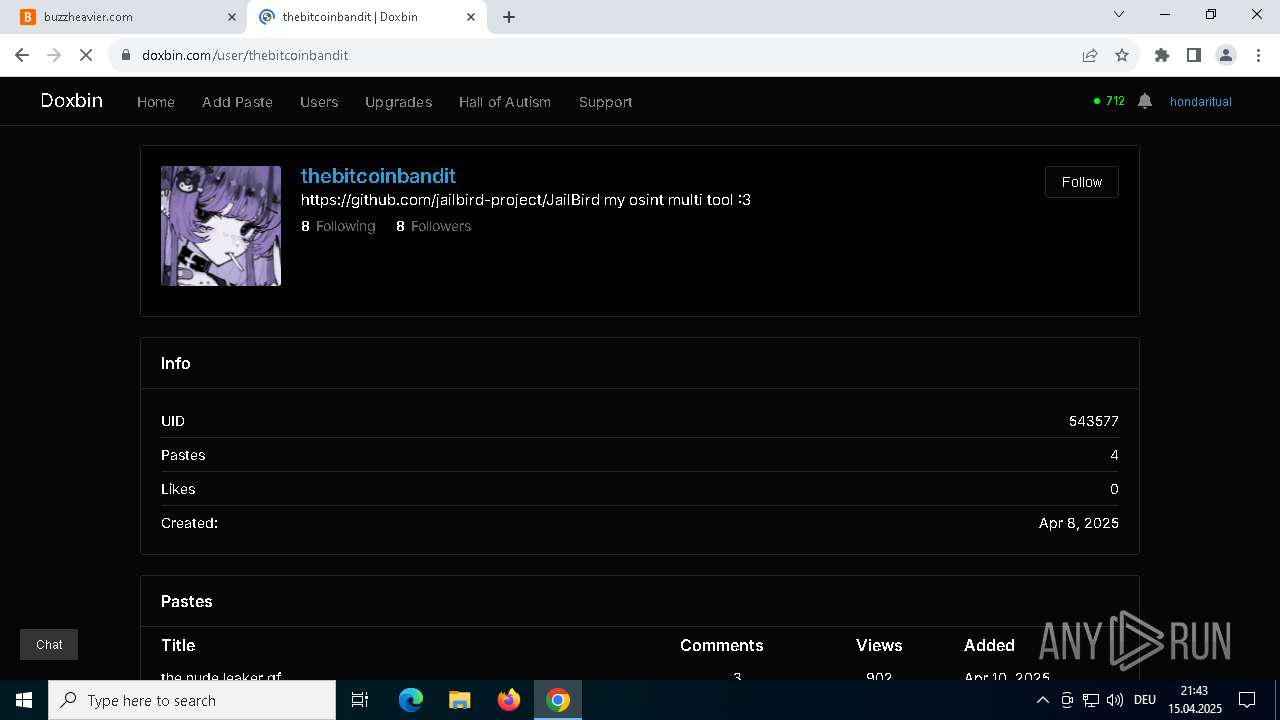
Task: Open the extensions puzzle icon
Action: [1162, 55]
